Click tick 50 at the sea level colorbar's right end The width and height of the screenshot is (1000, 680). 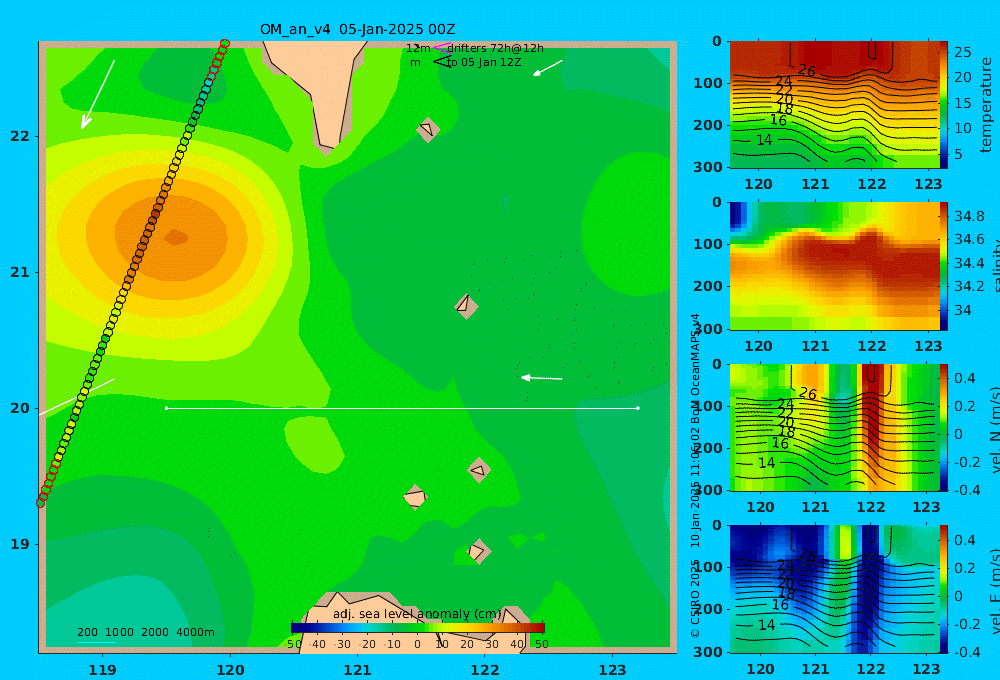[x=541, y=644]
